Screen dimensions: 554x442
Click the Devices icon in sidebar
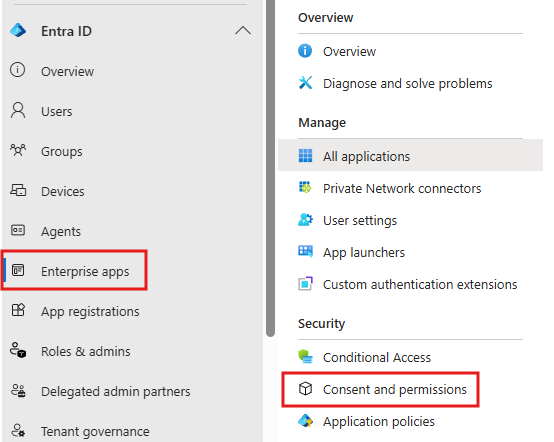pyautogui.click(x=18, y=190)
